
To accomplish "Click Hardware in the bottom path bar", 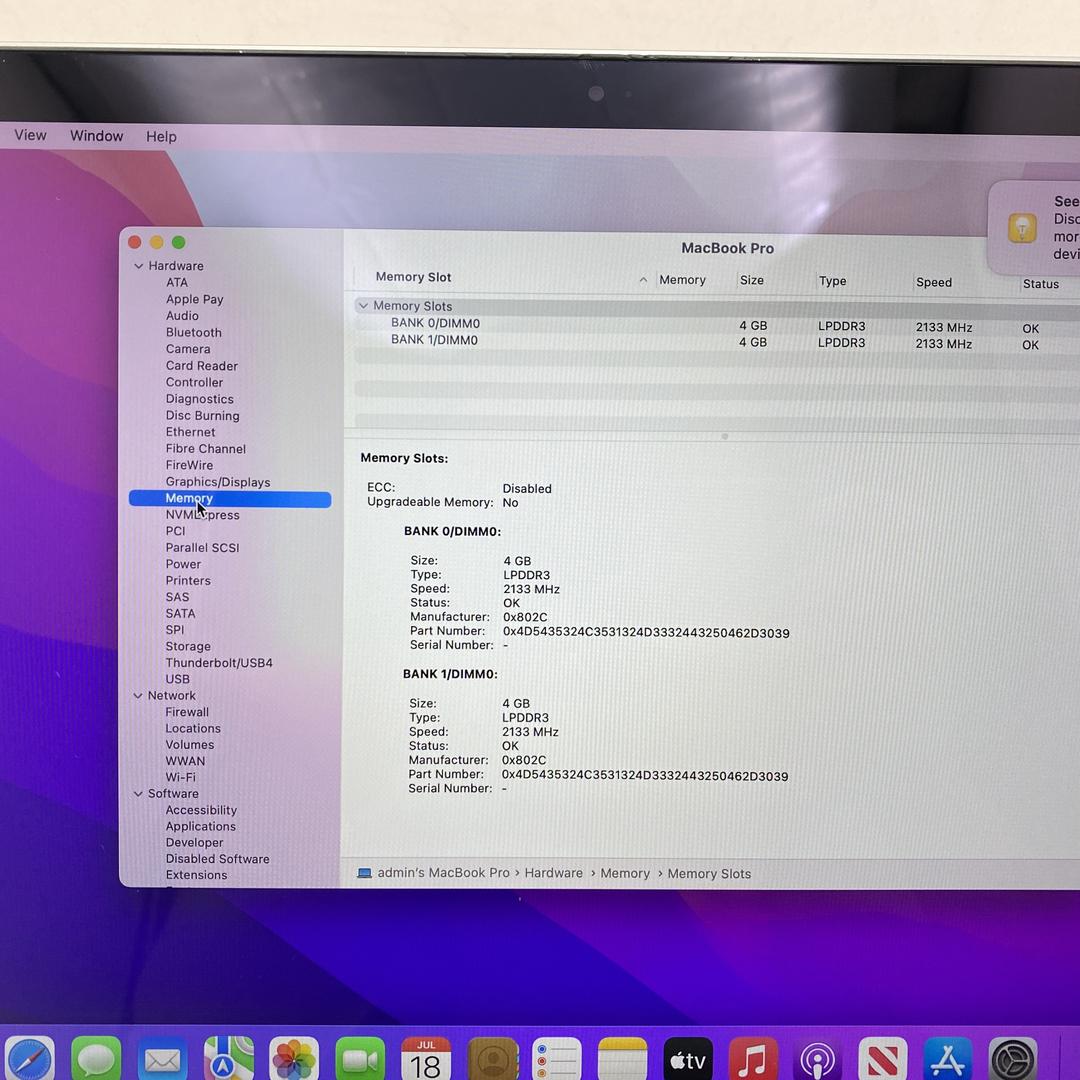I will 553,873.
